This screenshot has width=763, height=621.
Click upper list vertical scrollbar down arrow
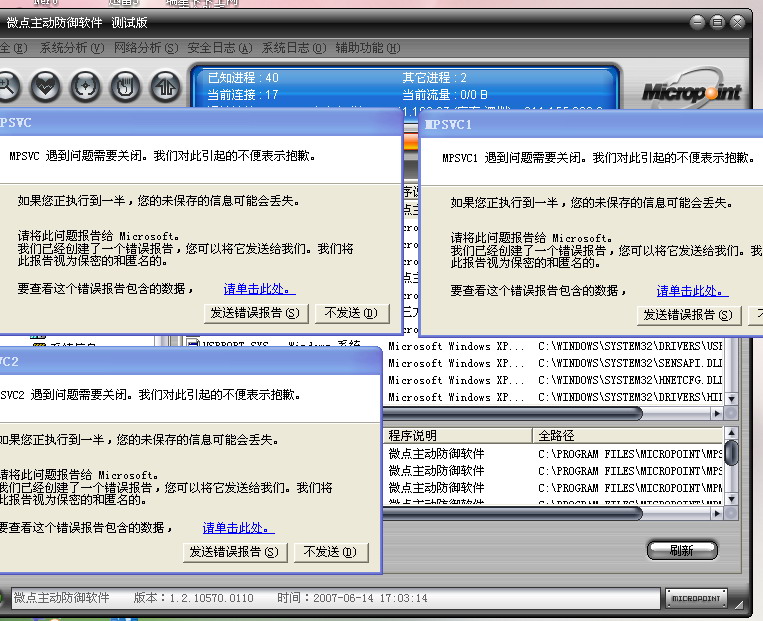[x=731, y=399]
